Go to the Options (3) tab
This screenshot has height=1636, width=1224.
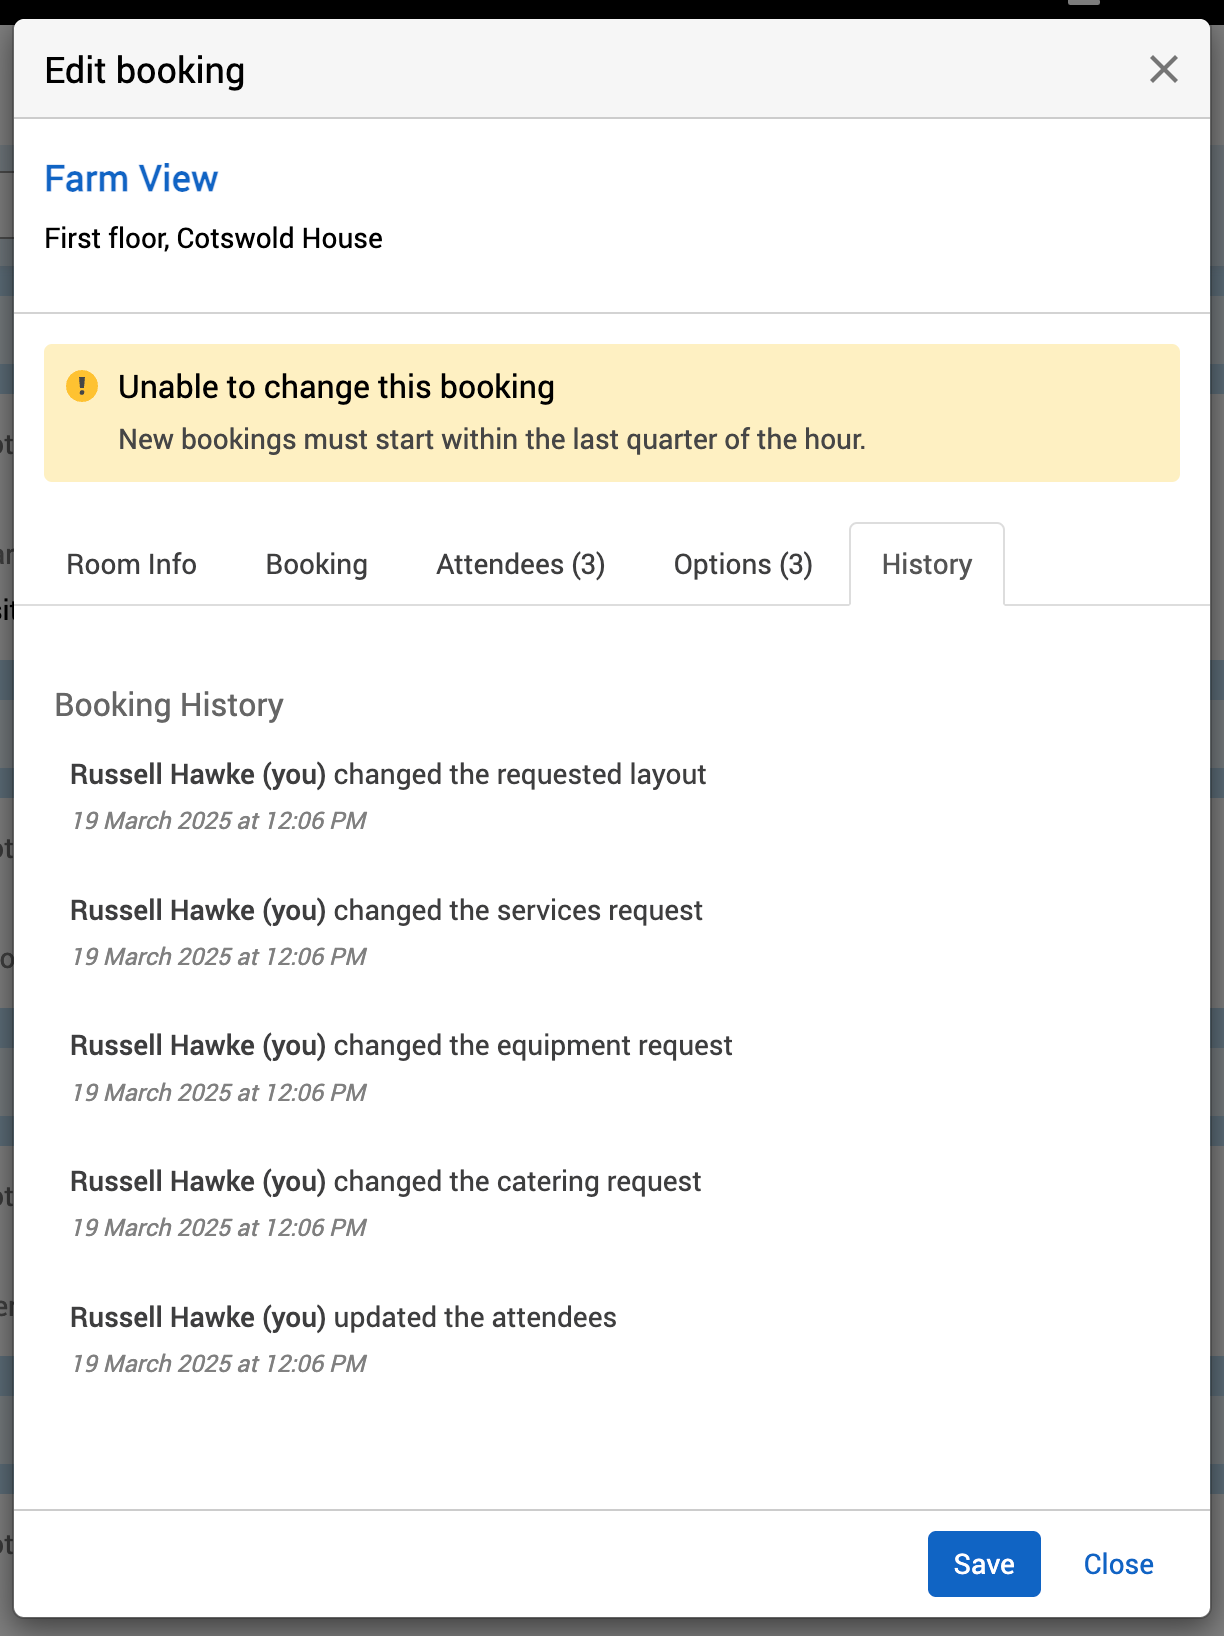(742, 565)
